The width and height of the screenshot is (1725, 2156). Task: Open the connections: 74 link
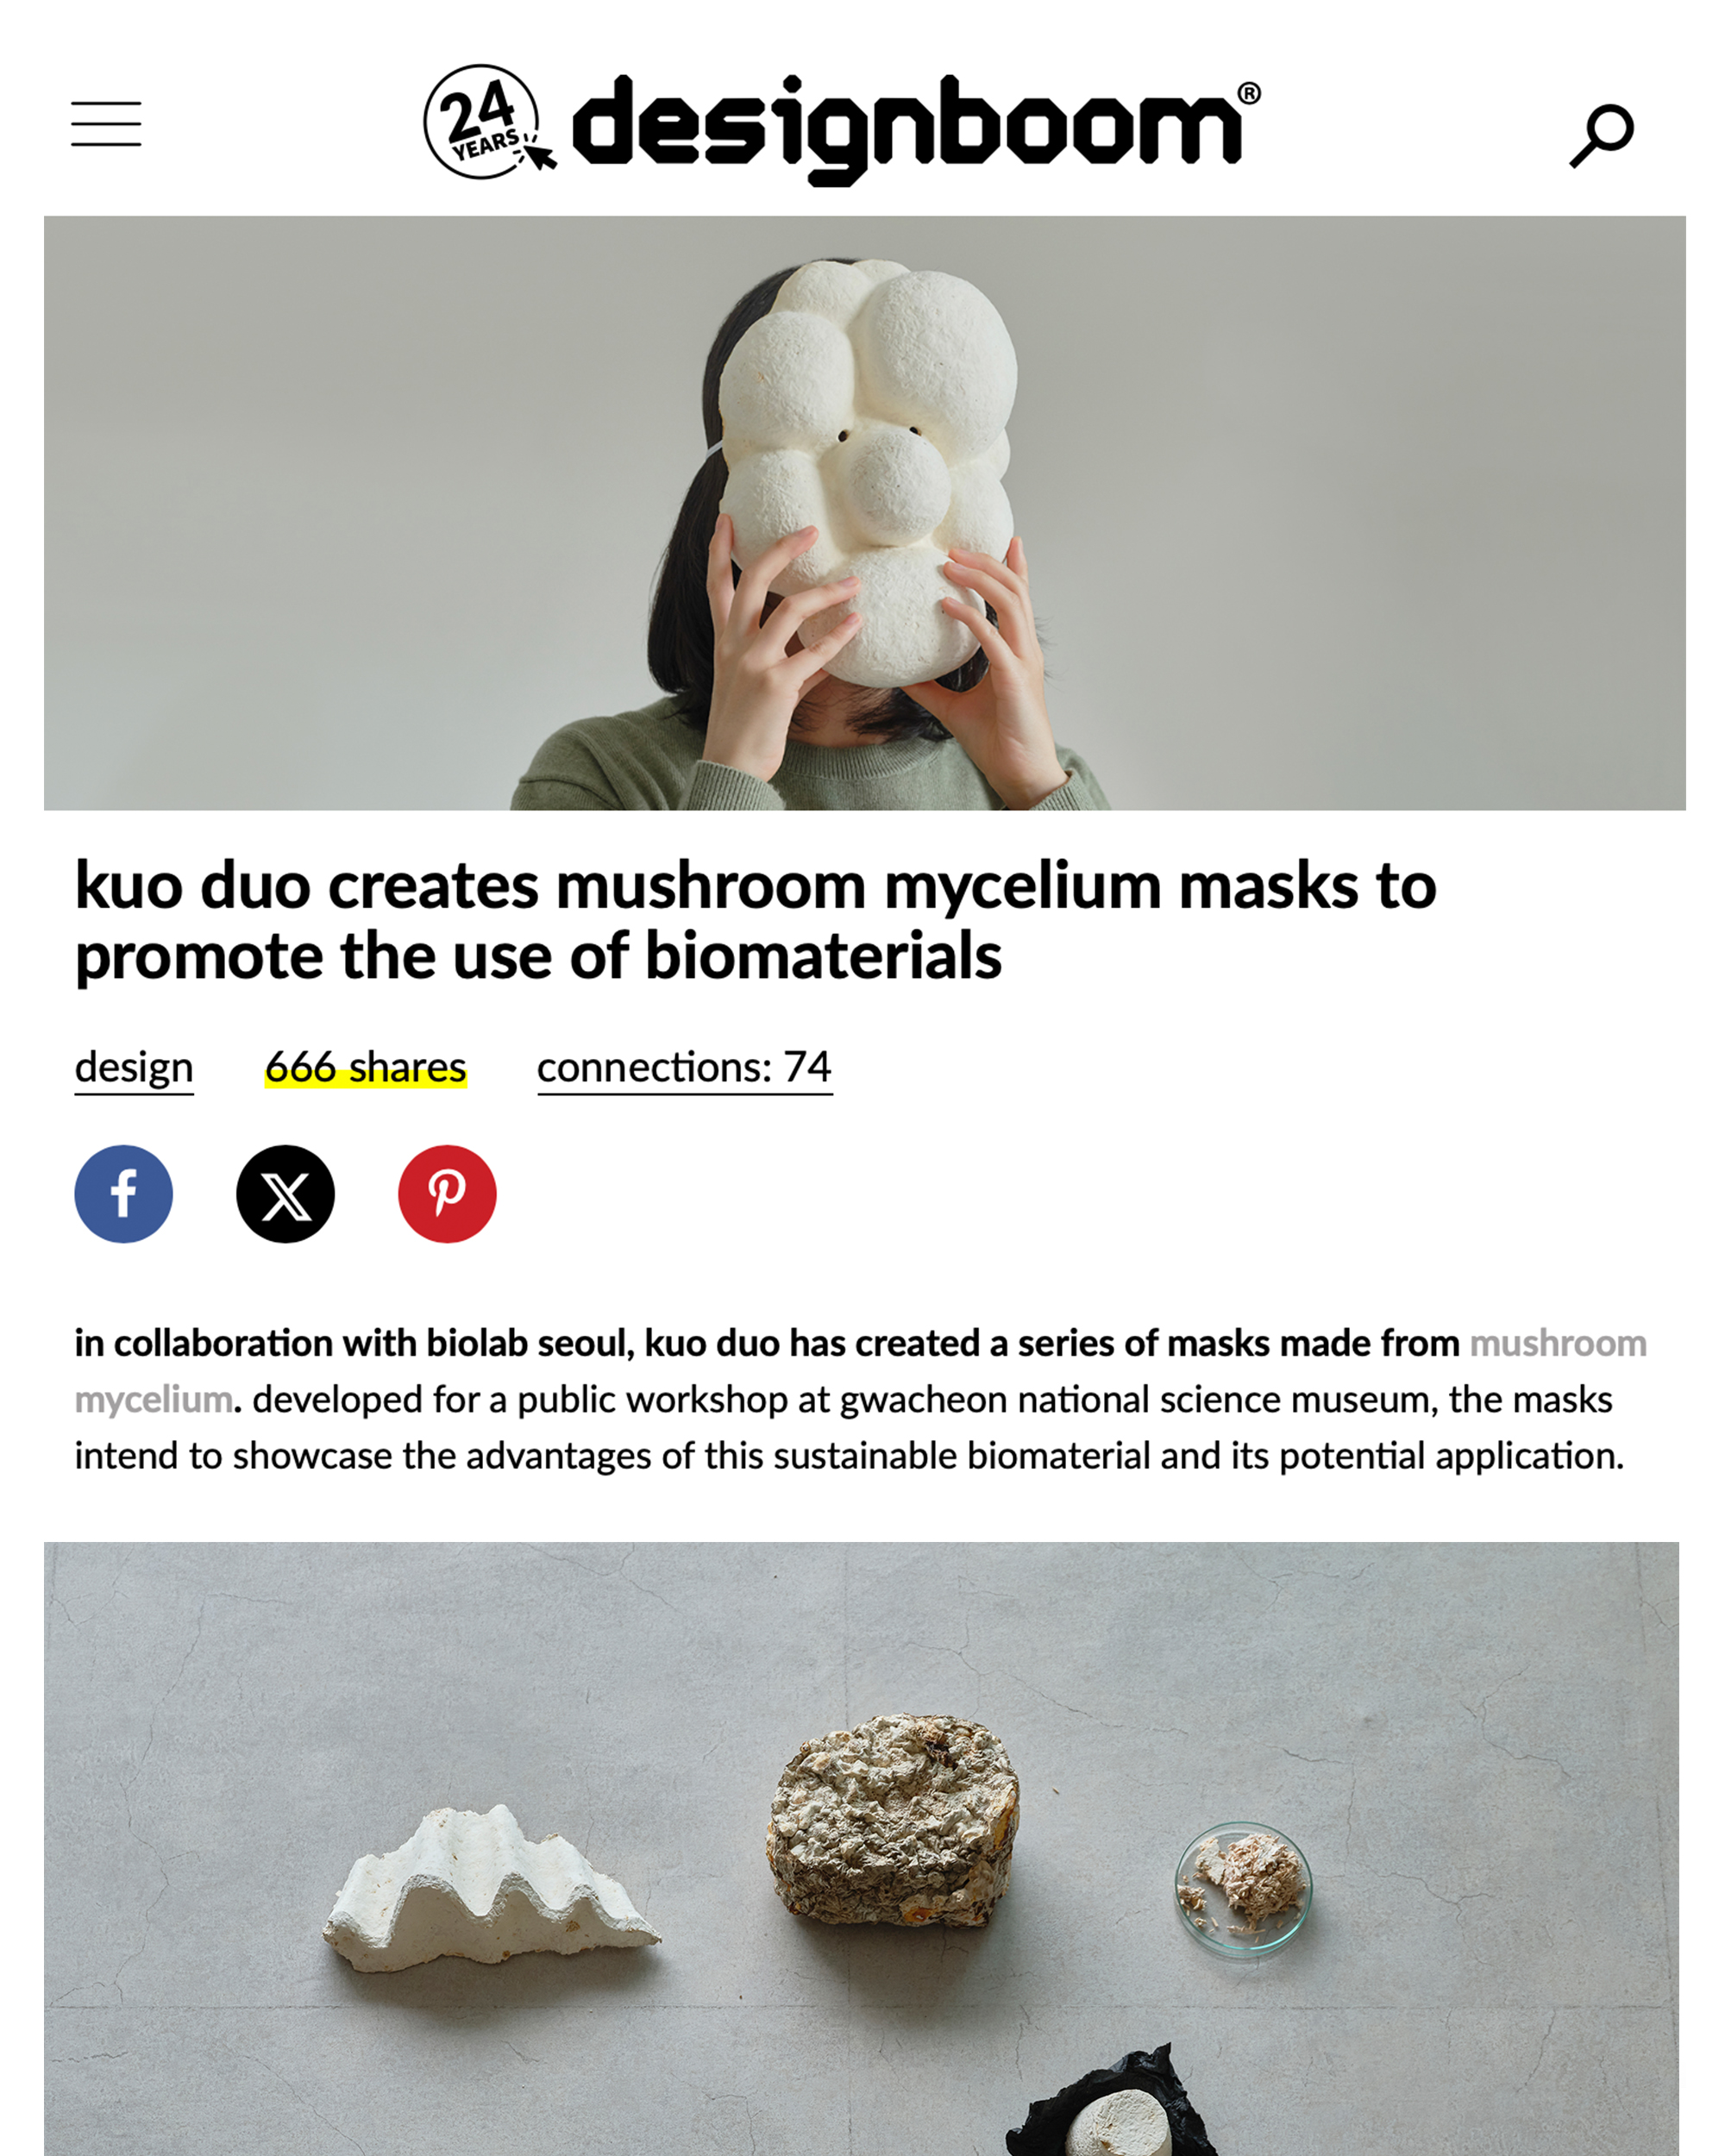point(684,1068)
